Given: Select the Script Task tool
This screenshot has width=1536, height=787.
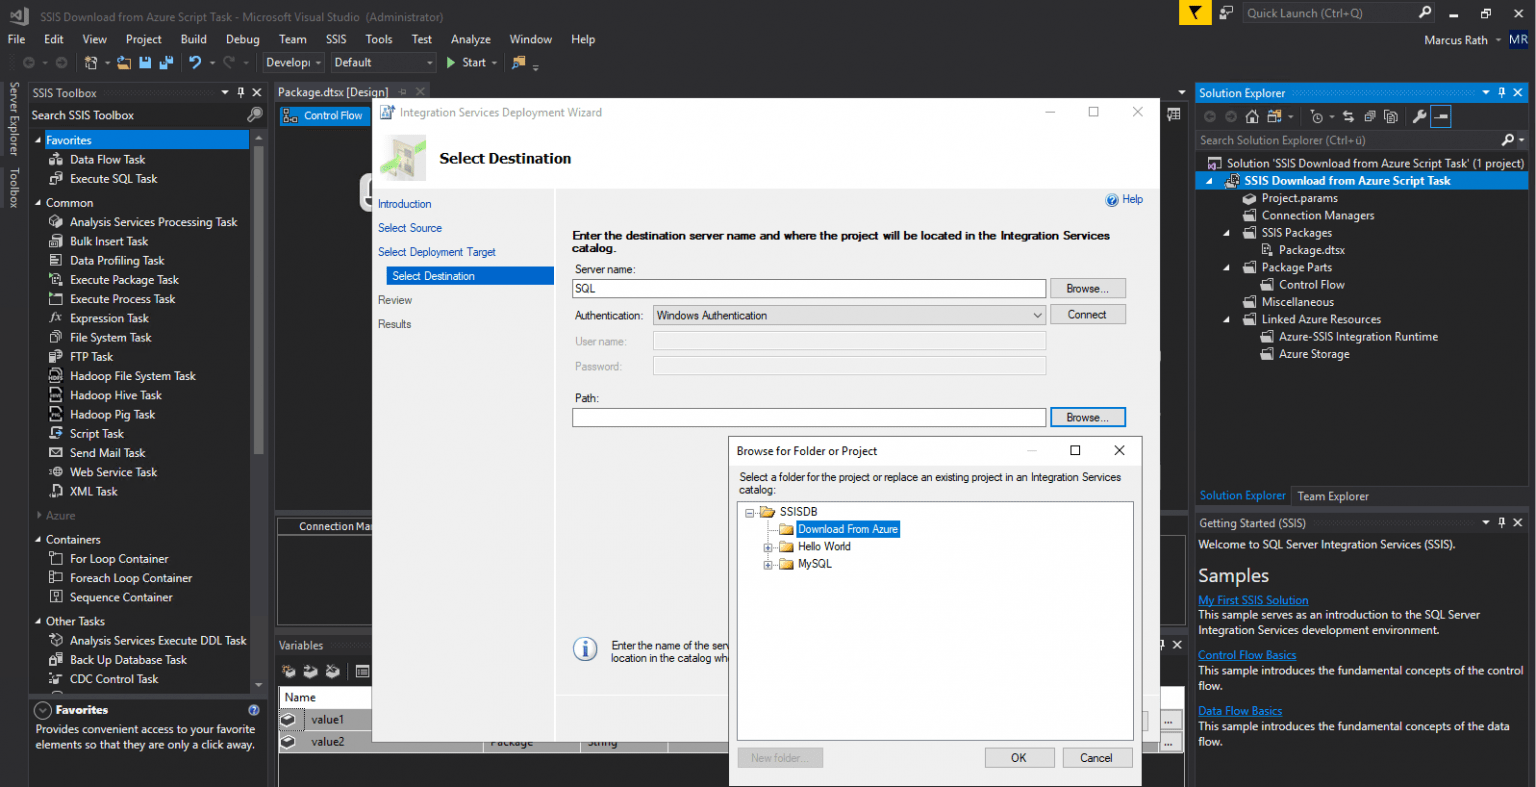Looking at the screenshot, I should click(96, 433).
